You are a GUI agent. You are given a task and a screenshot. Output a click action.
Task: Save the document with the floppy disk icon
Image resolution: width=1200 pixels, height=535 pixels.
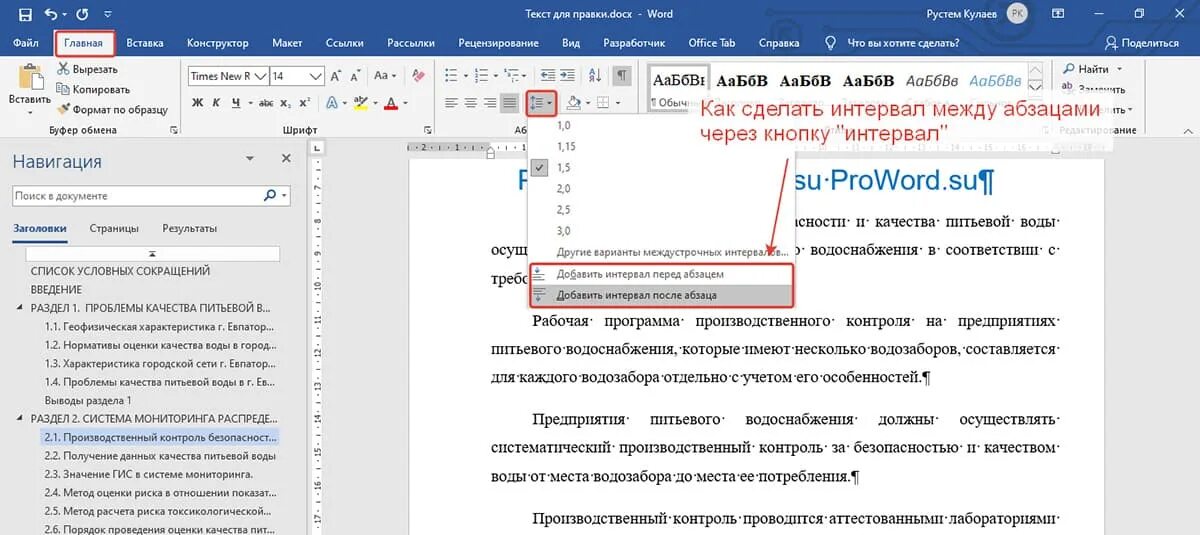point(24,14)
